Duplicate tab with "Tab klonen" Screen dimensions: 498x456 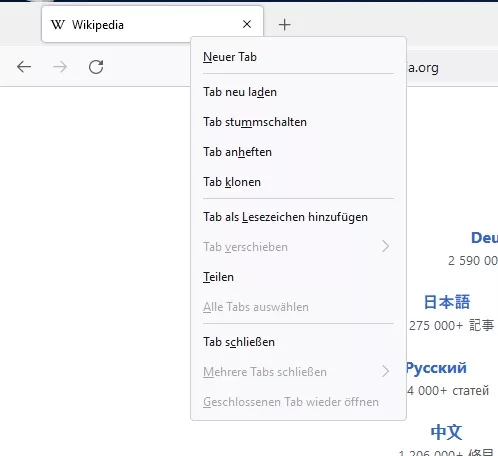(298, 182)
